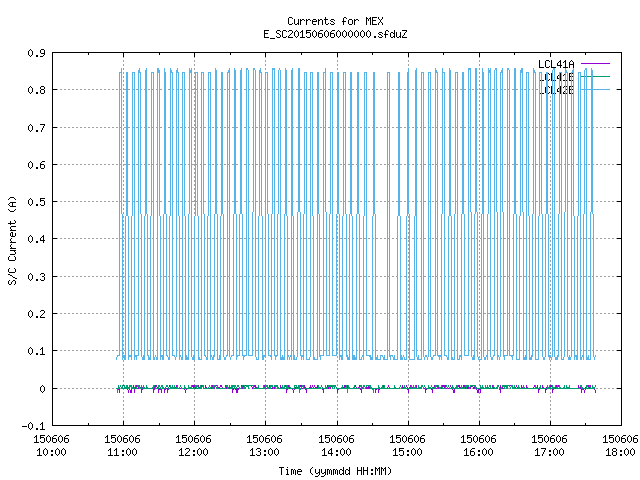
Task: Click the y-axis tick value 0.8
Action: point(36,90)
